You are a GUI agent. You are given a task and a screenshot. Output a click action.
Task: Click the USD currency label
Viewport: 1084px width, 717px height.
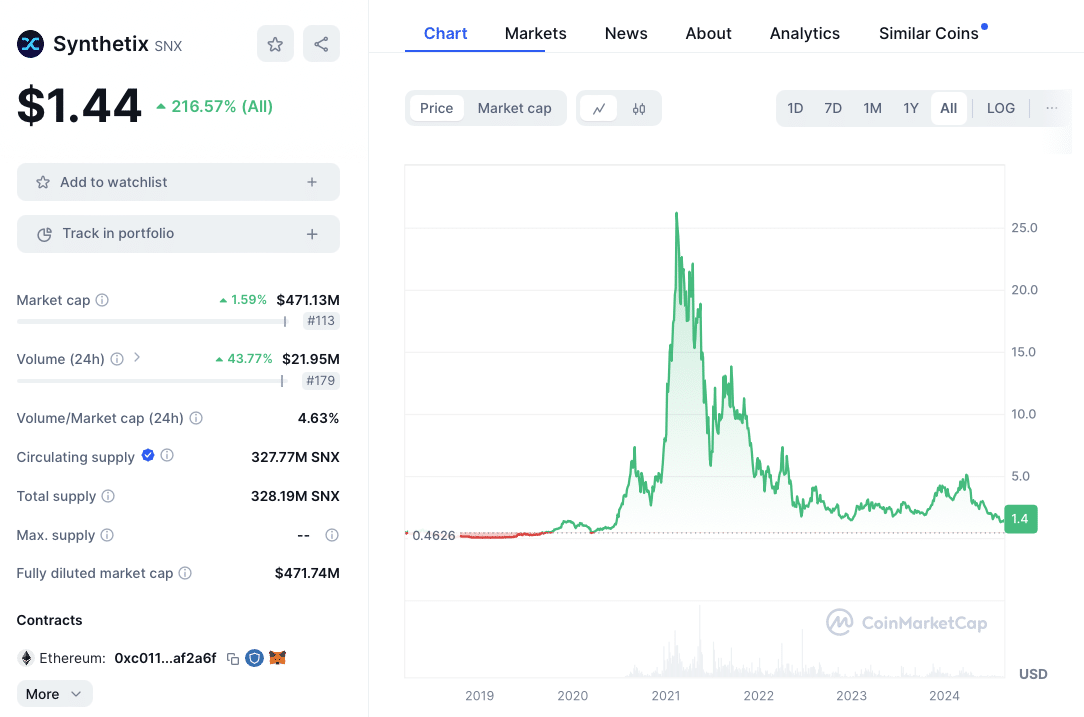tap(1033, 674)
